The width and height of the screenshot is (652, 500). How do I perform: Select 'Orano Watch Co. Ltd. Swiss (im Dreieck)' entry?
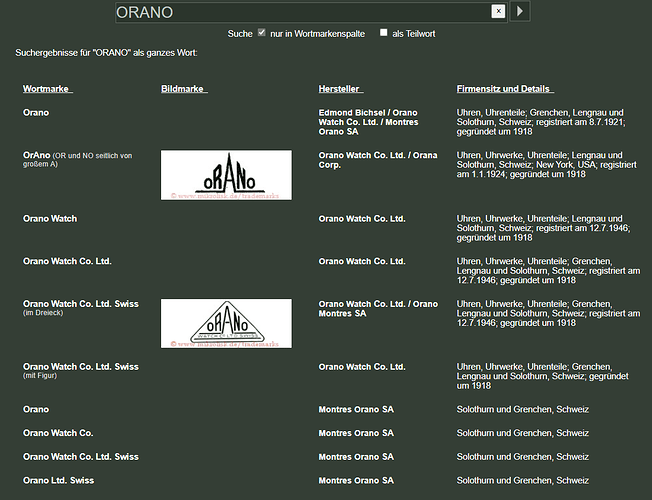point(81,308)
